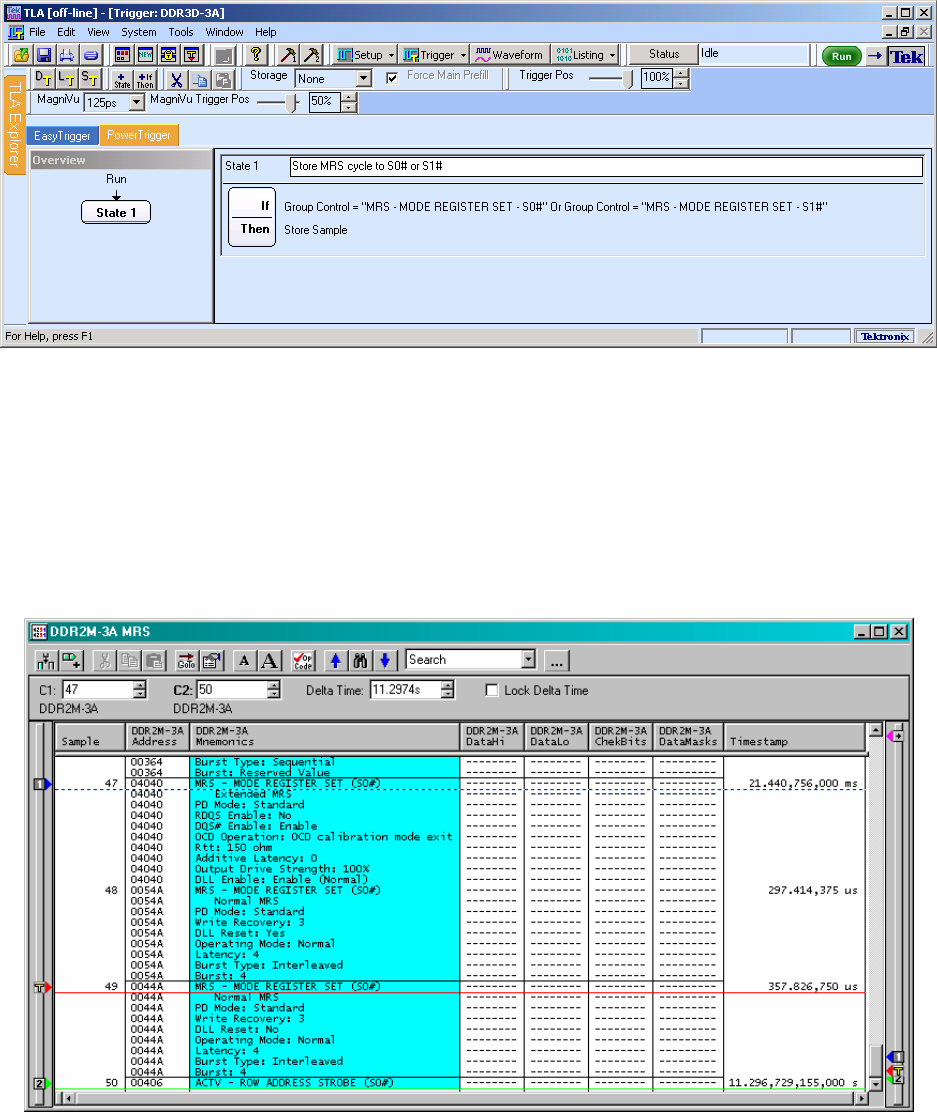Open the Tools menu

(181, 32)
